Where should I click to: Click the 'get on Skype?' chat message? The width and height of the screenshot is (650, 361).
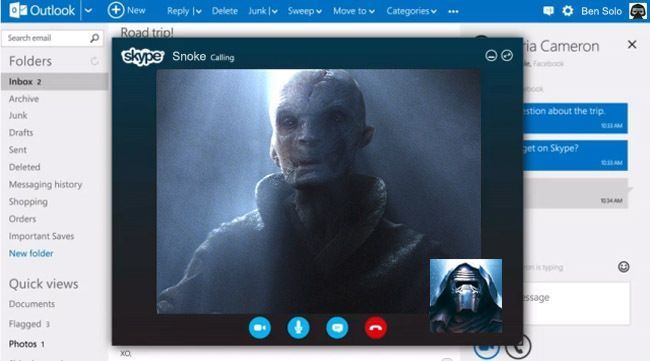click(x=575, y=155)
